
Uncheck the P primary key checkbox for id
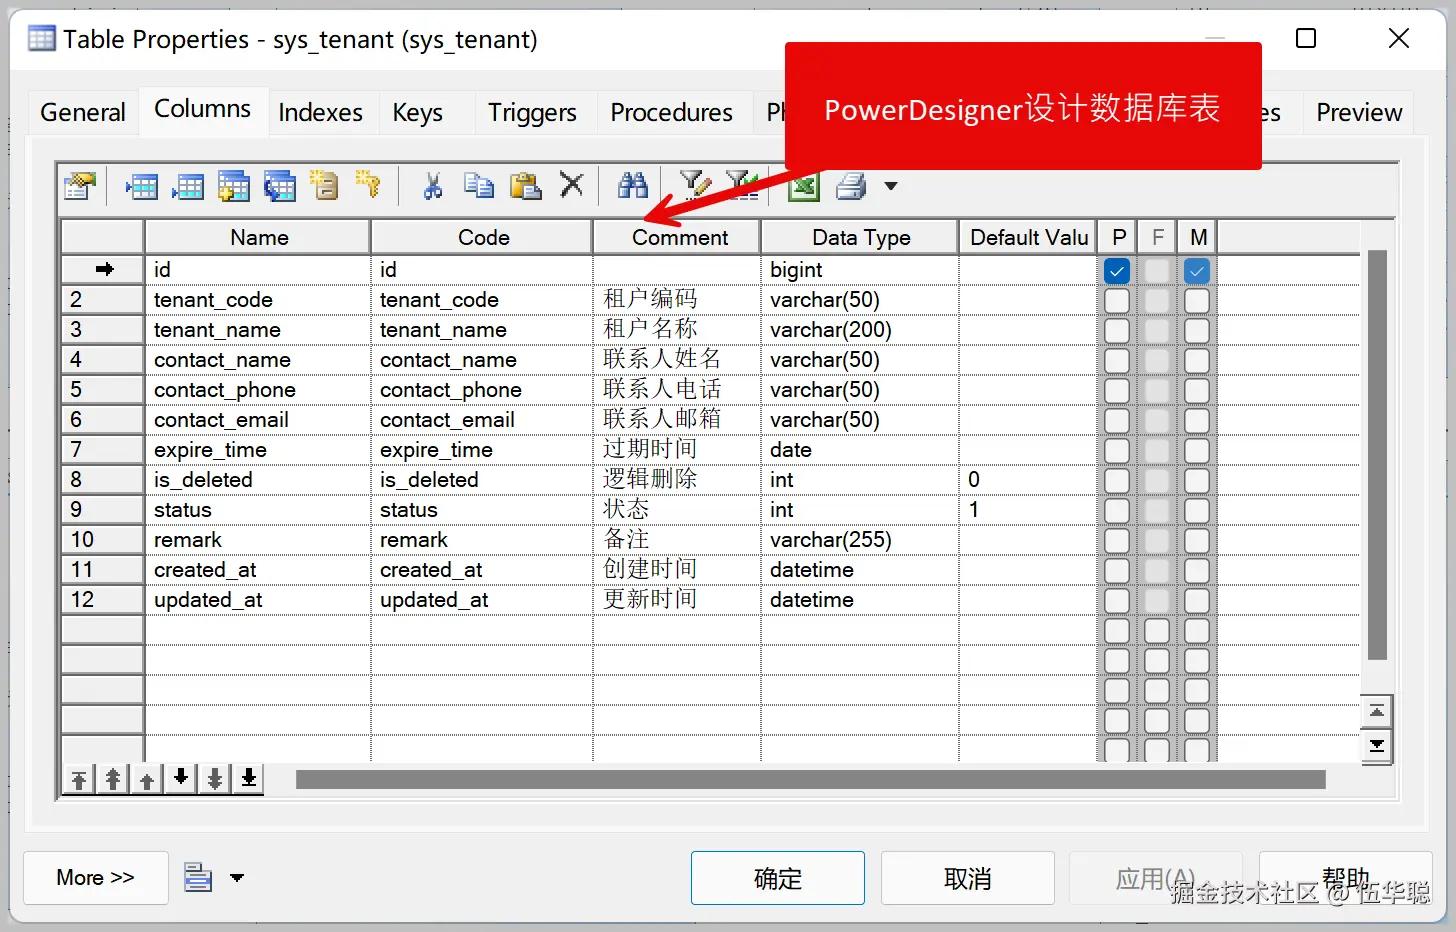(1116, 269)
